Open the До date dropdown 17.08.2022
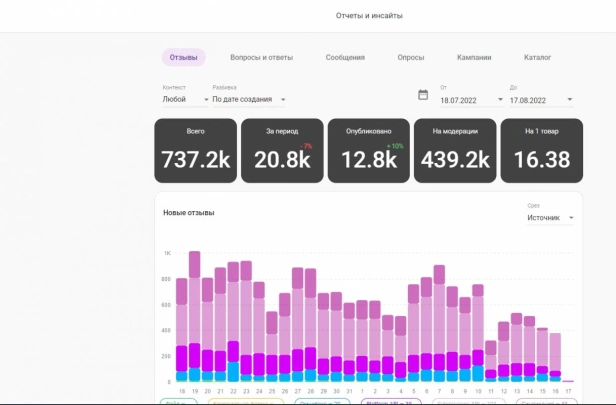 click(541, 100)
